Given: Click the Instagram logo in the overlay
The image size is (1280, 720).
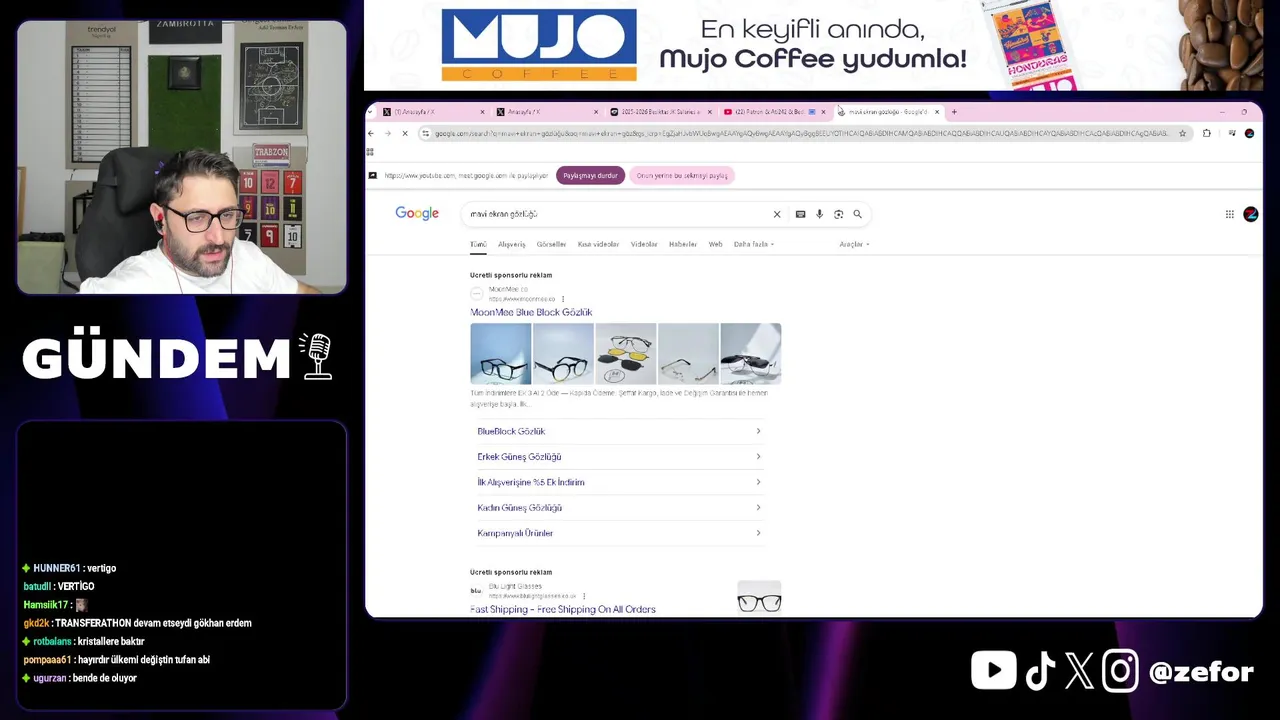Looking at the screenshot, I should [x=1120, y=672].
